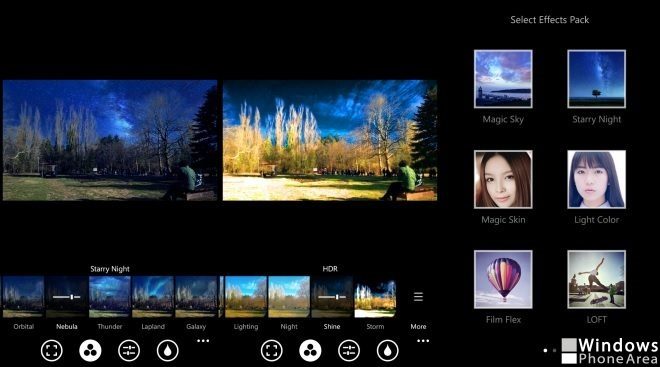The height and width of the screenshot is (367, 660).
Task: Tap the droplet icon in the Starry Night editor
Action: coord(168,351)
